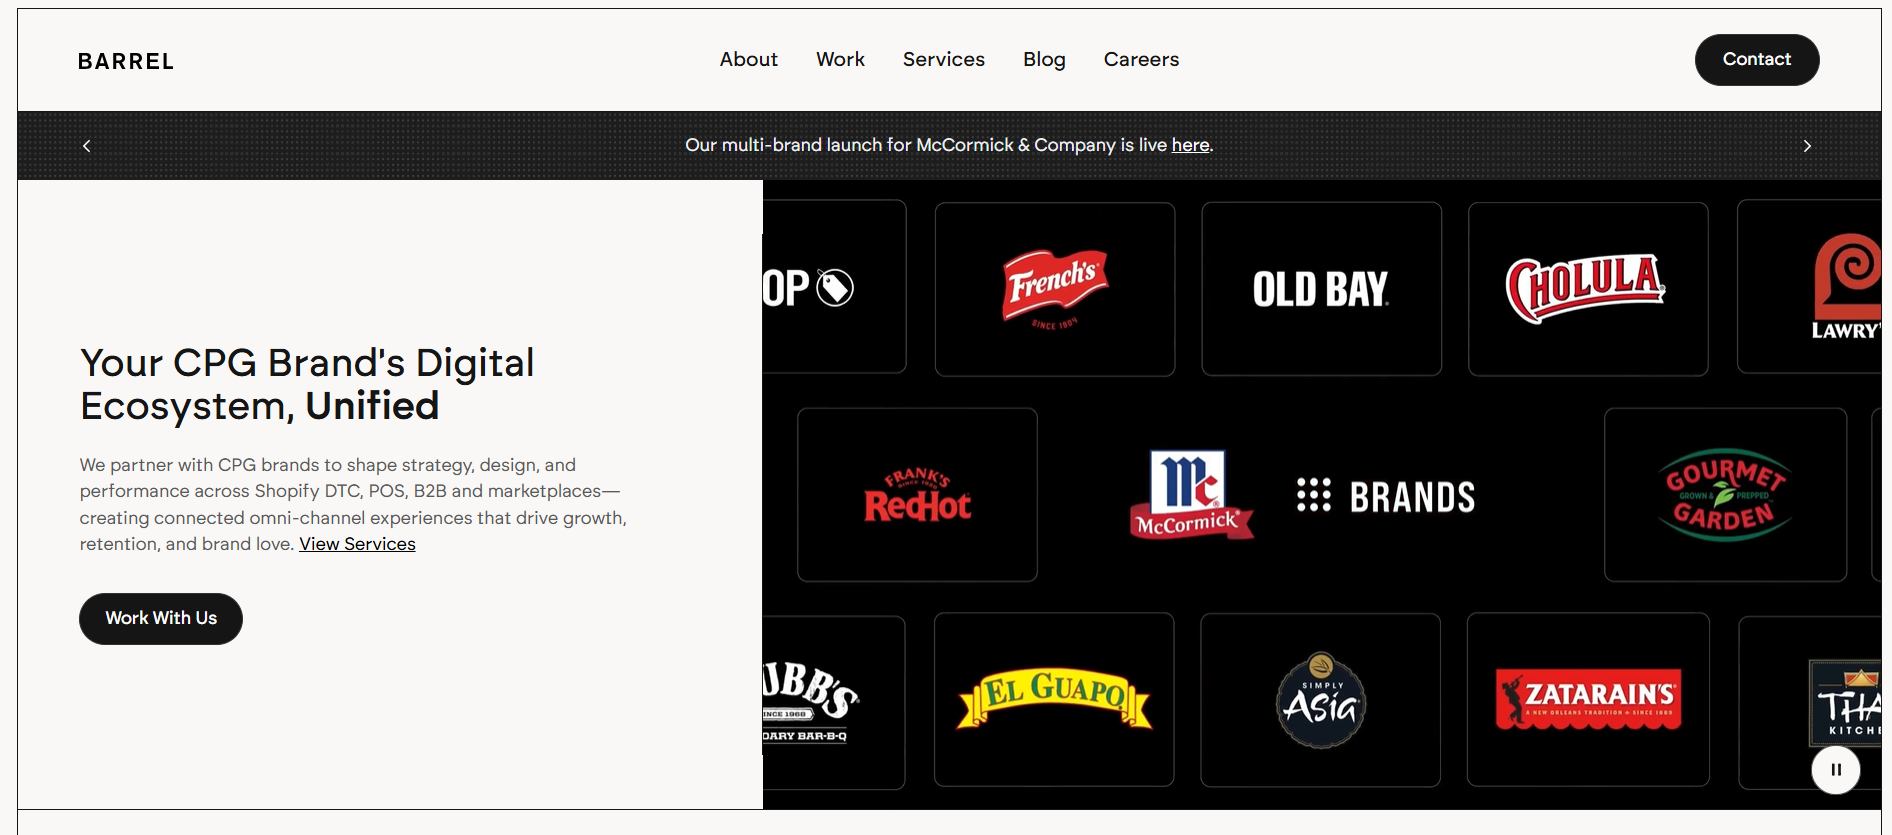Select the French's brand logo card
This screenshot has height=835, width=1892.
click(x=1055, y=289)
